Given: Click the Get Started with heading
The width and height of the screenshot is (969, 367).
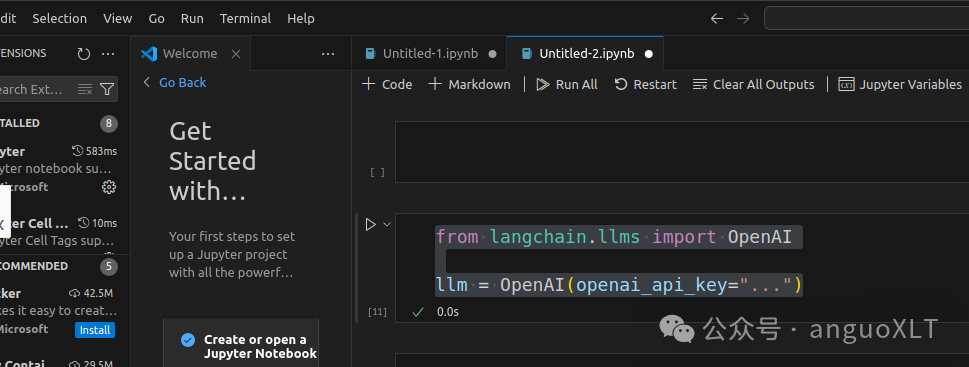Looking at the screenshot, I should pyautogui.click(x=212, y=161).
